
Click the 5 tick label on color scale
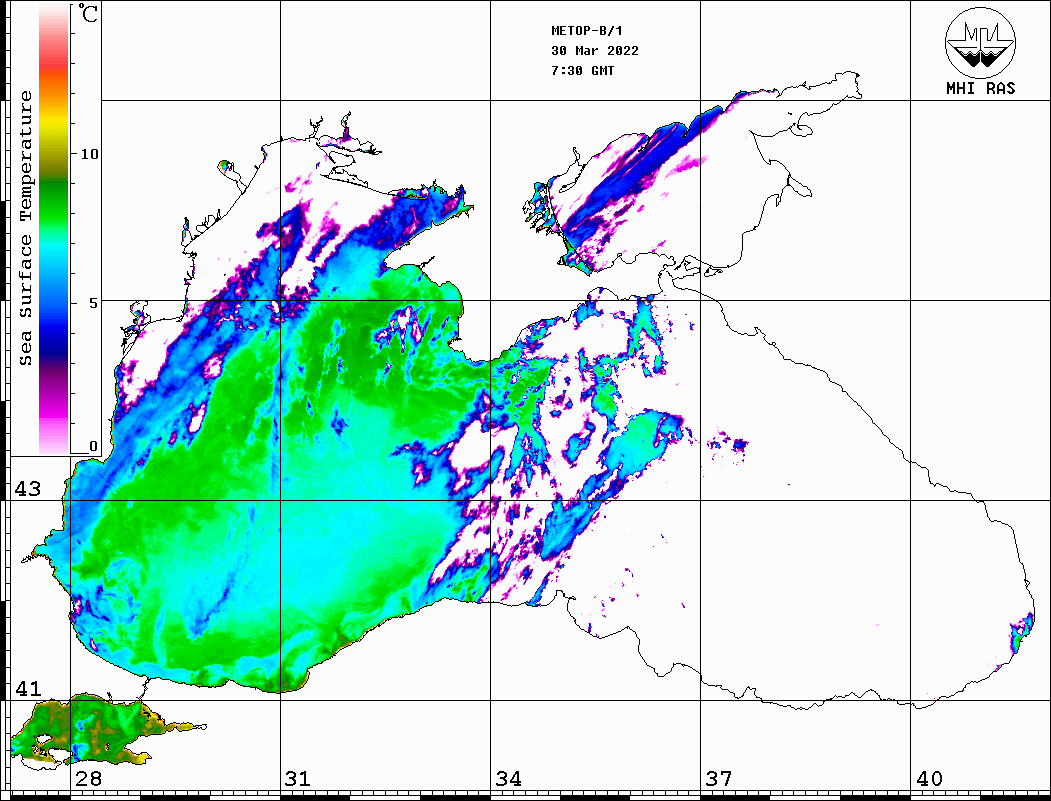[x=94, y=304]
